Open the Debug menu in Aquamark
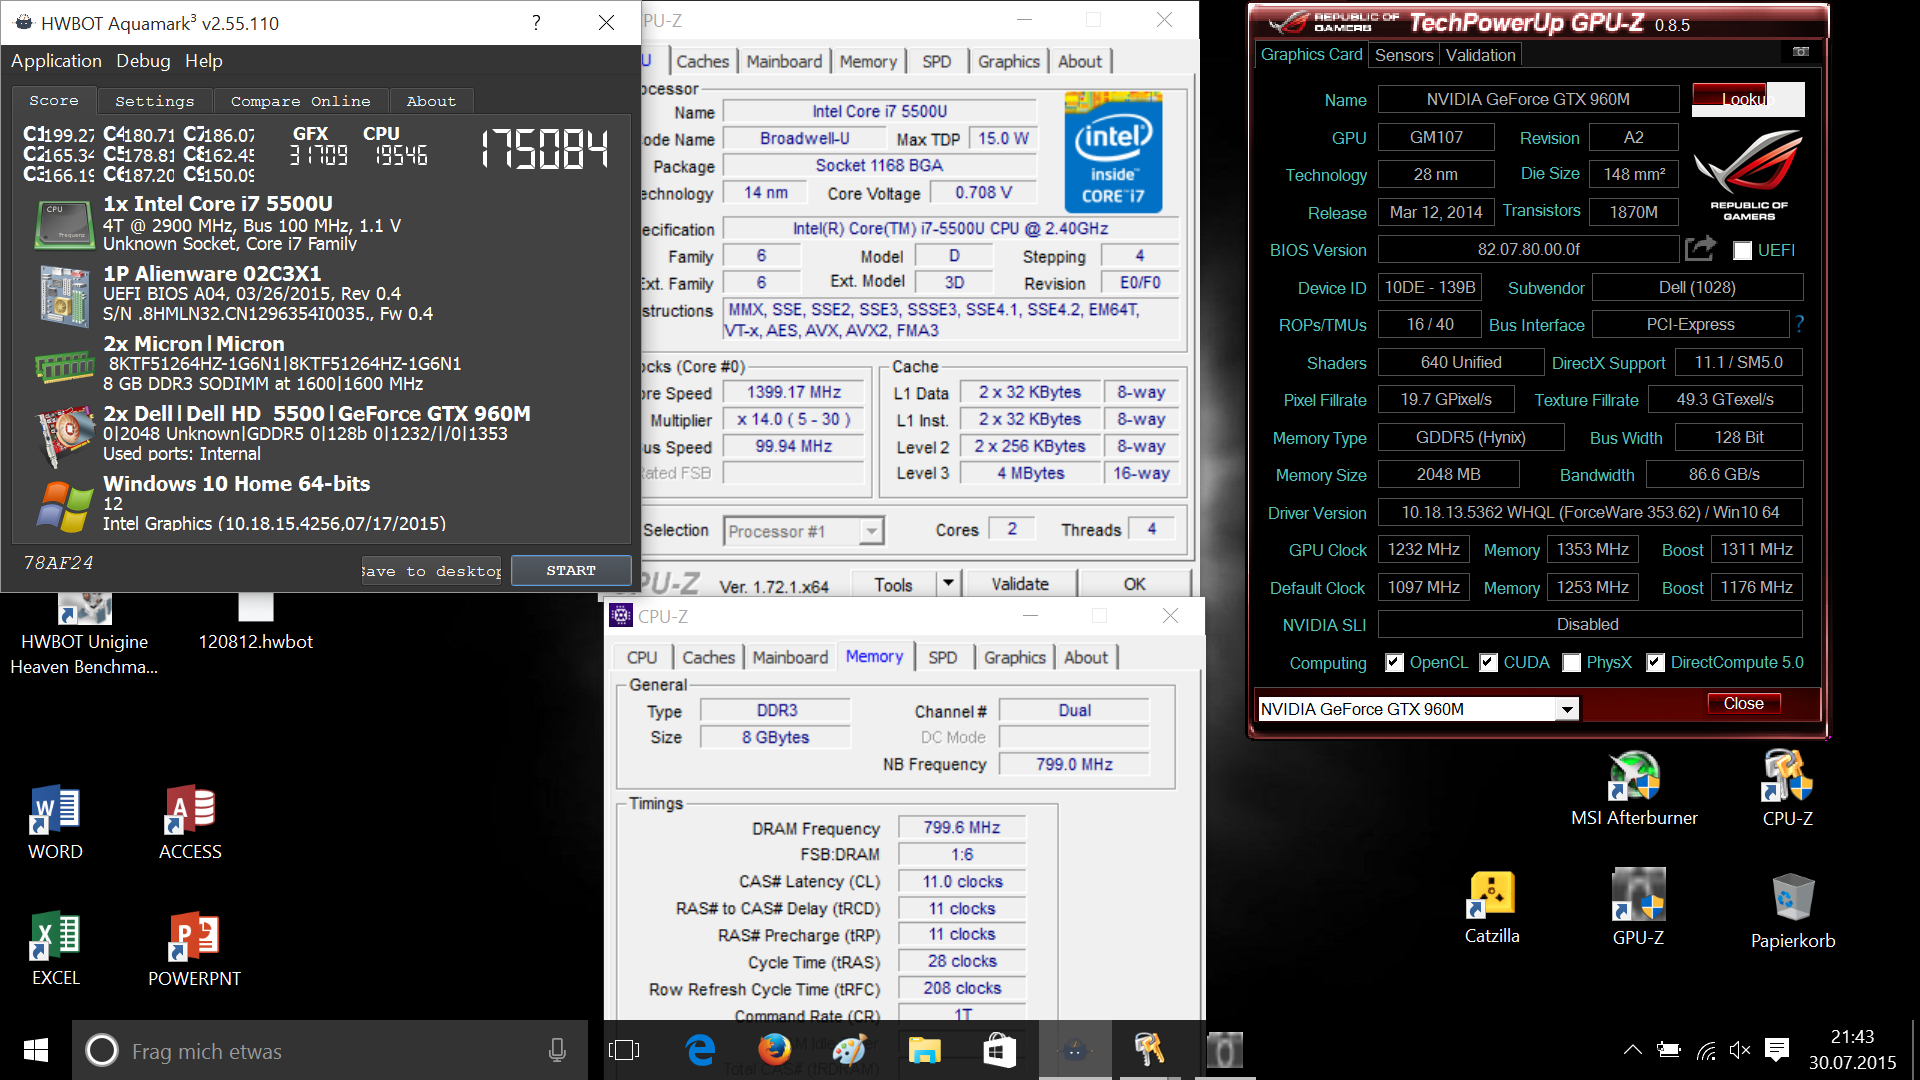 (x=143, y=61)
